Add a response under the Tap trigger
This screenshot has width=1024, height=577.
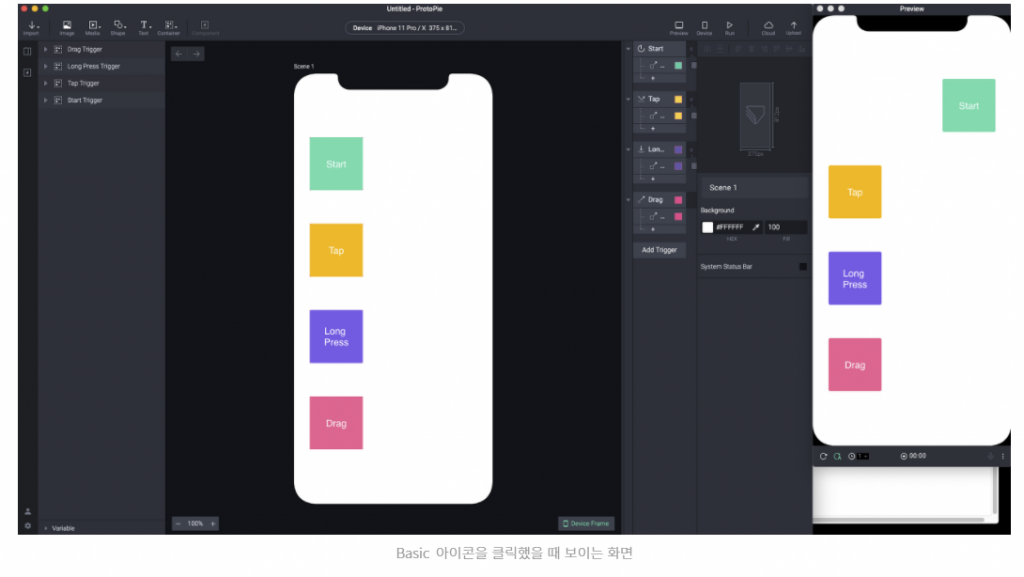(652, 129)
